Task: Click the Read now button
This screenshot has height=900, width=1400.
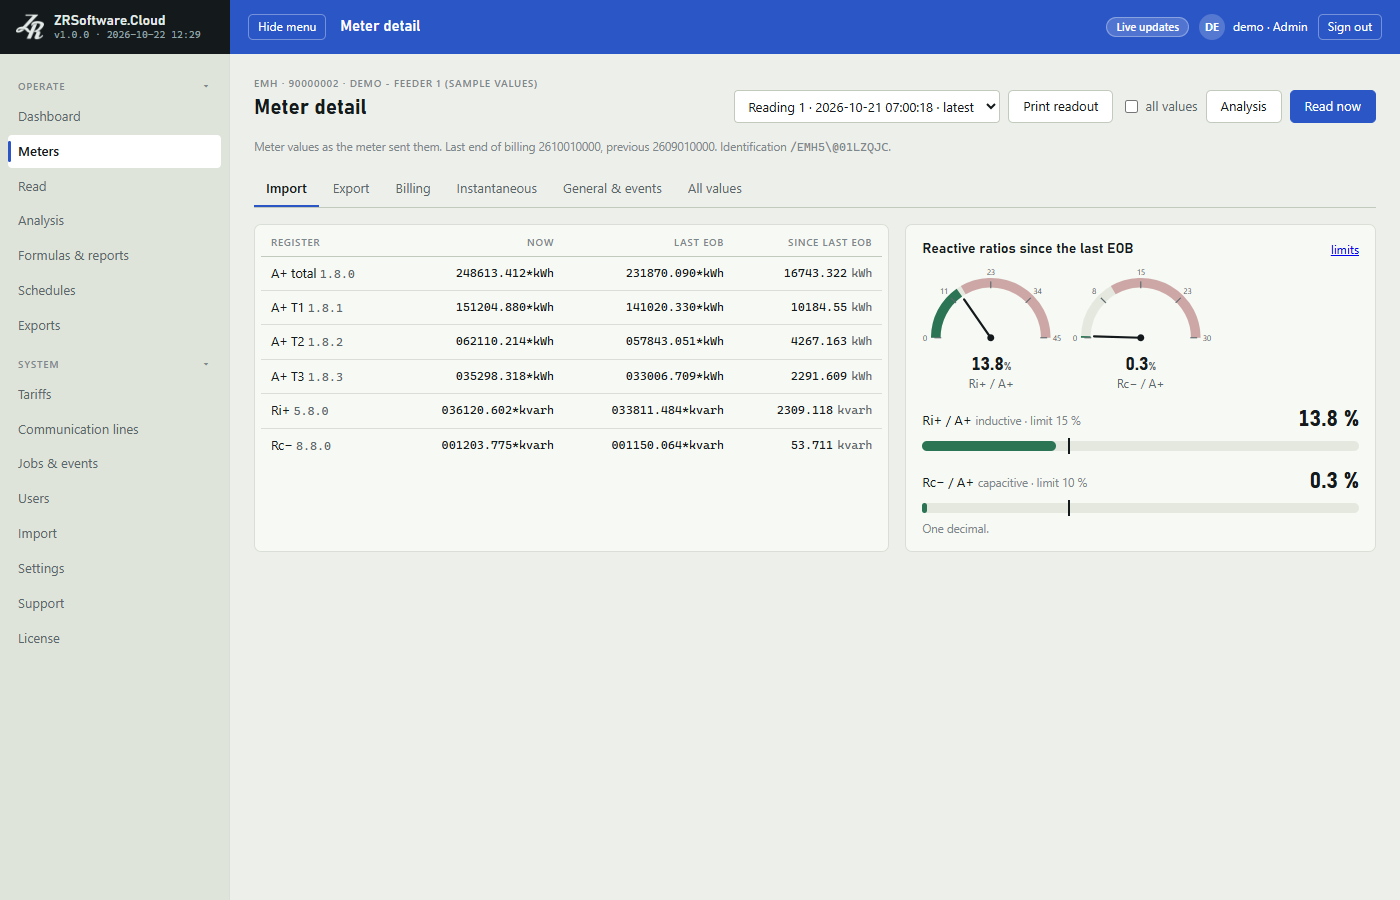Action: click(1333, 107)
